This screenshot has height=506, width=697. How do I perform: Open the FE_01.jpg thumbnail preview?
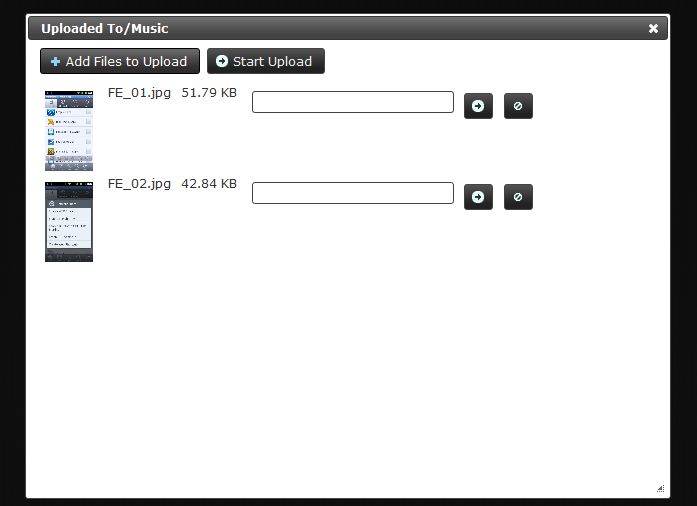[x=69, y=131]
